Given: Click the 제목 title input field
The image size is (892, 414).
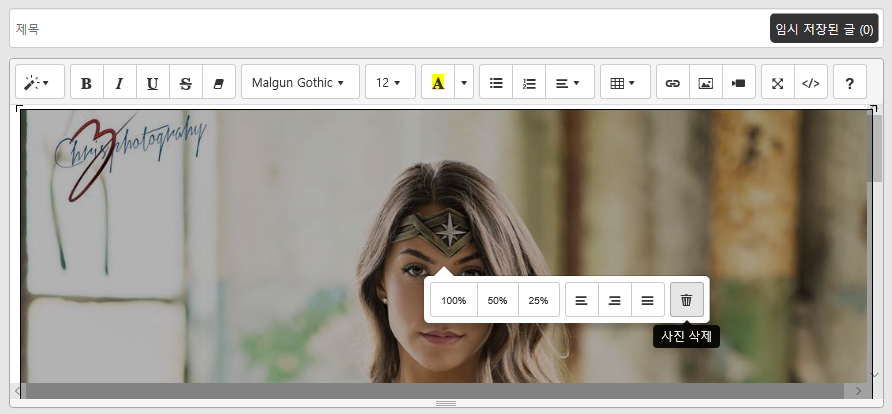Looking at the screenshot, I should point(380,29).
